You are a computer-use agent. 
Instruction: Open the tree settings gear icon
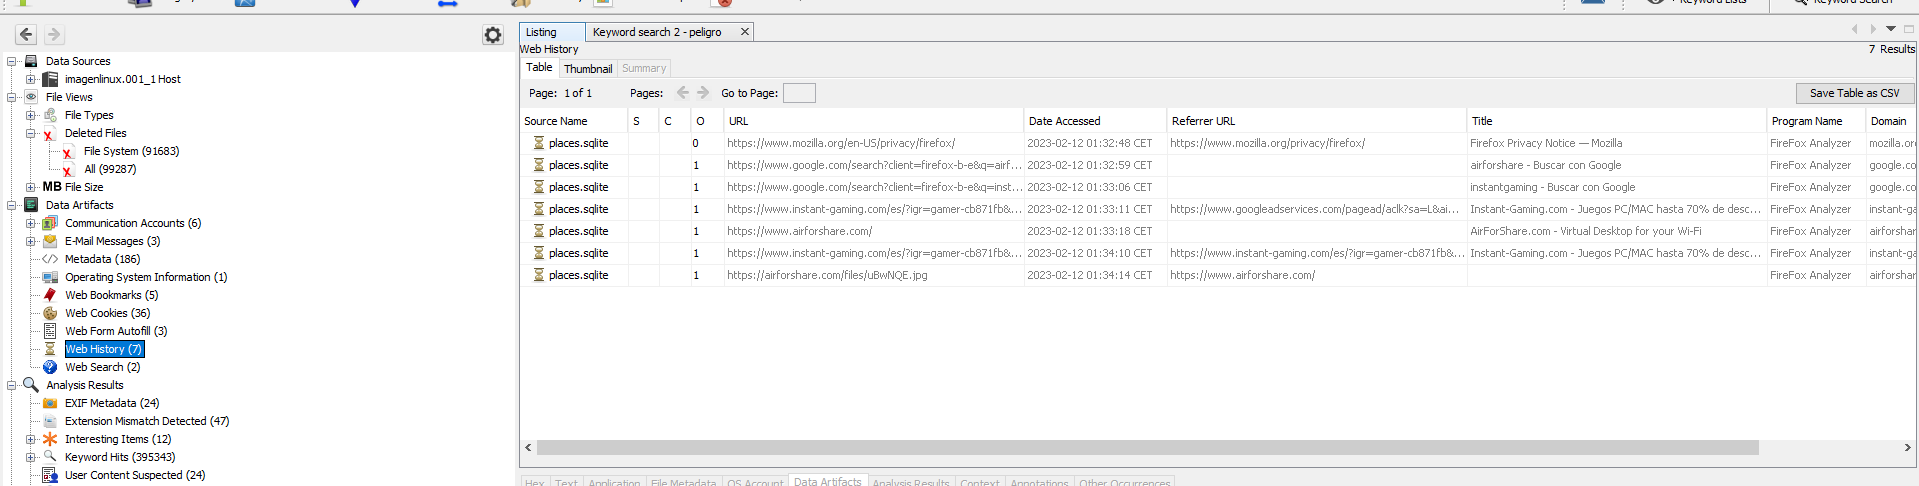coord(492,35)
